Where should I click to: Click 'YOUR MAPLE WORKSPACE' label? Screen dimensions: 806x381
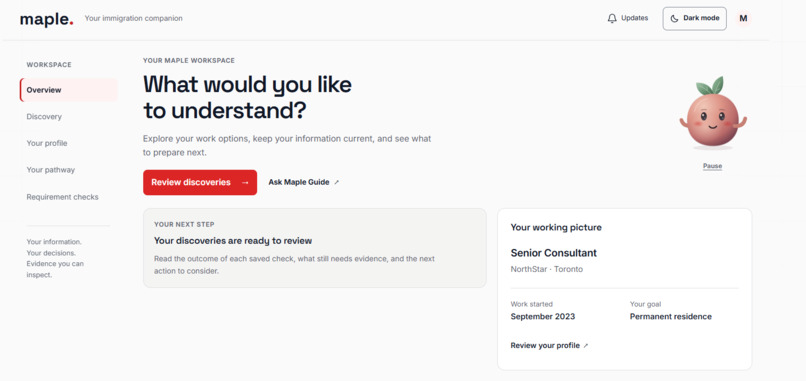click(x=189, y=61)
